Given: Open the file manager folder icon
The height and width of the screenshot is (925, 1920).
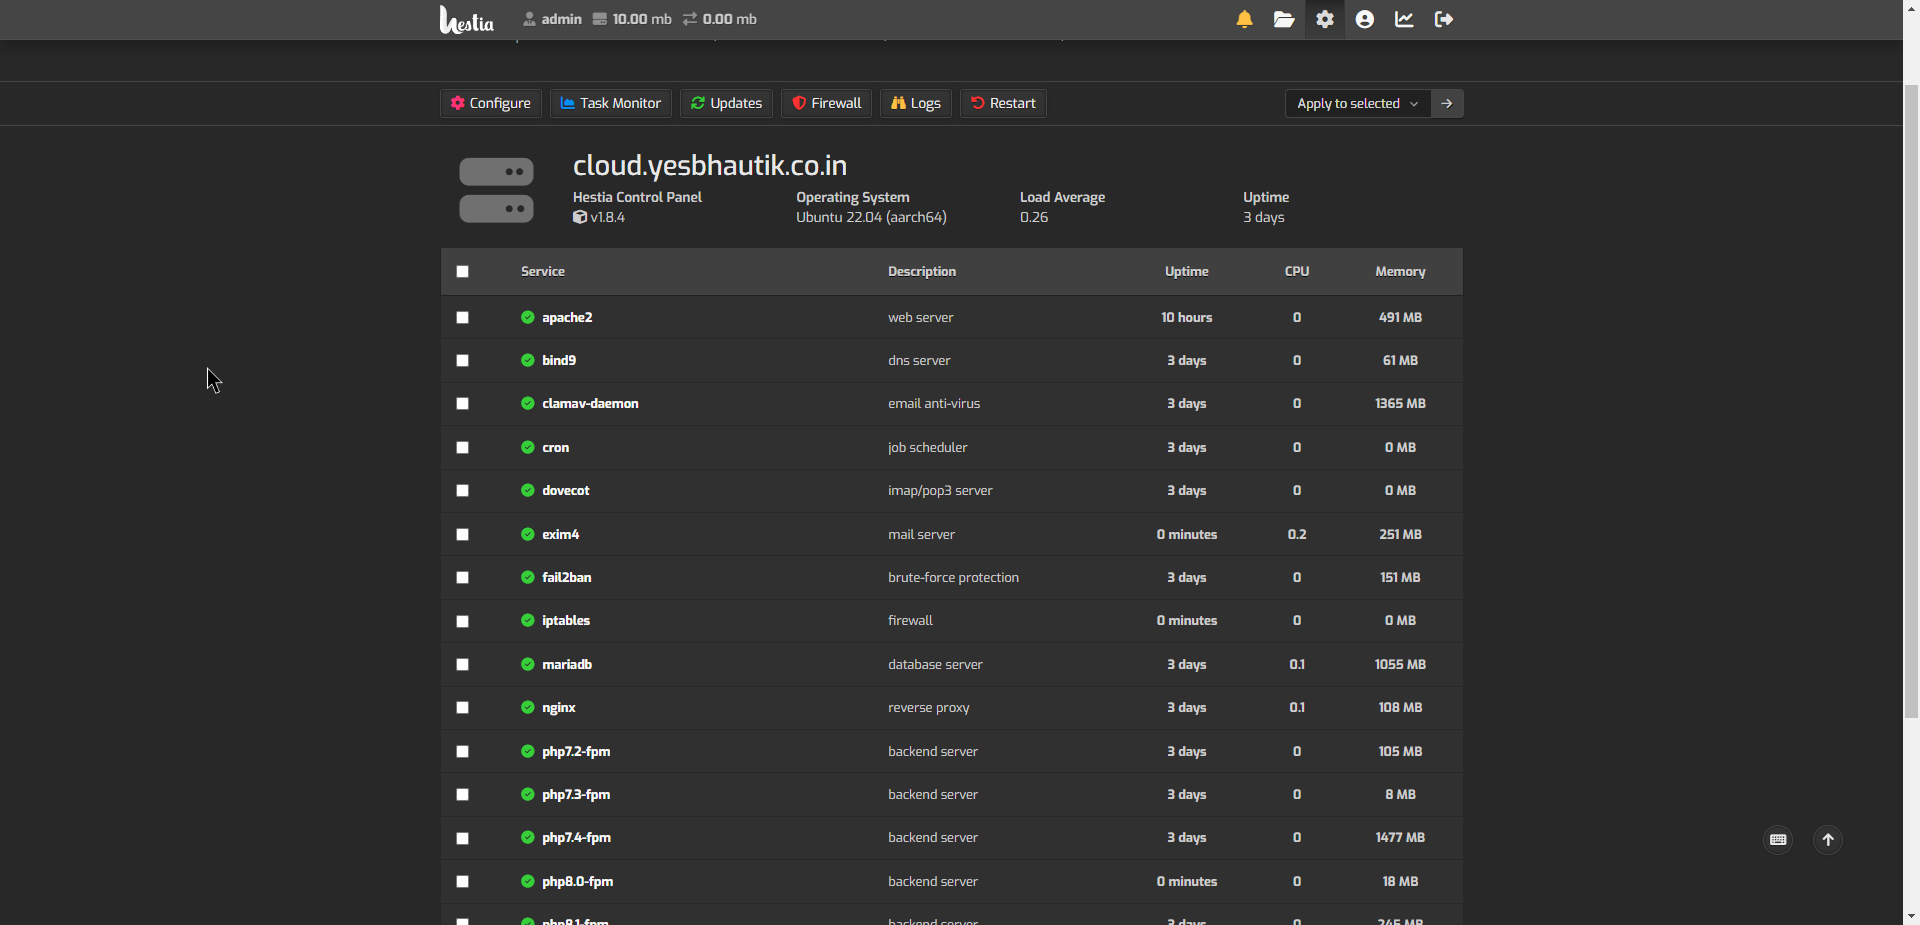Looking at the screenshot, I should (1284, 19).
